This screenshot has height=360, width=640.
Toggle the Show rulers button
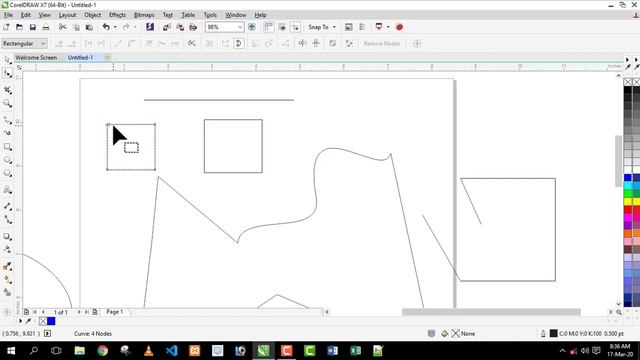click(x=268, y=27)
